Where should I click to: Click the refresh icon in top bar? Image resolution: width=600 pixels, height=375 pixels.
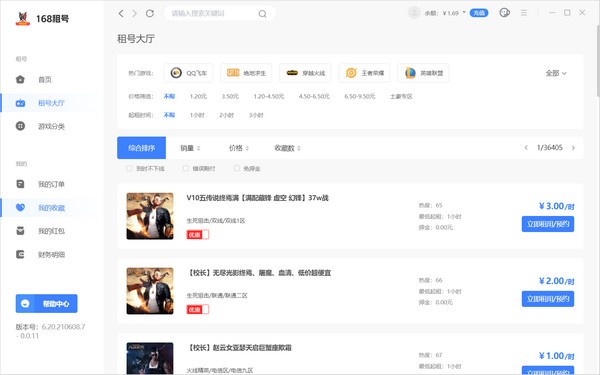pos(150,13)
